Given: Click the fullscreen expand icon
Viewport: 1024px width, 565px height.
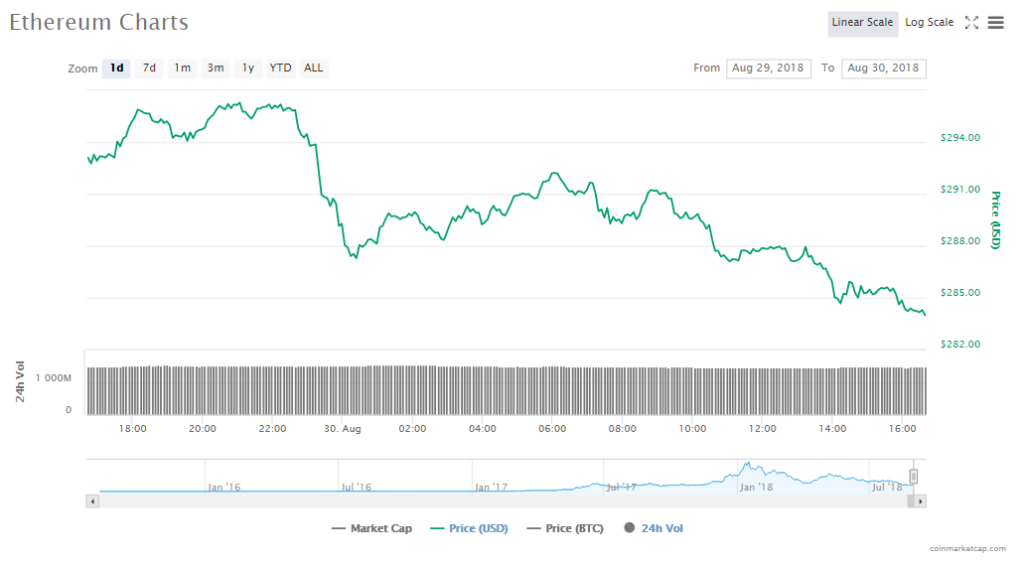Looking at the screenshot, I should (971, 23).
